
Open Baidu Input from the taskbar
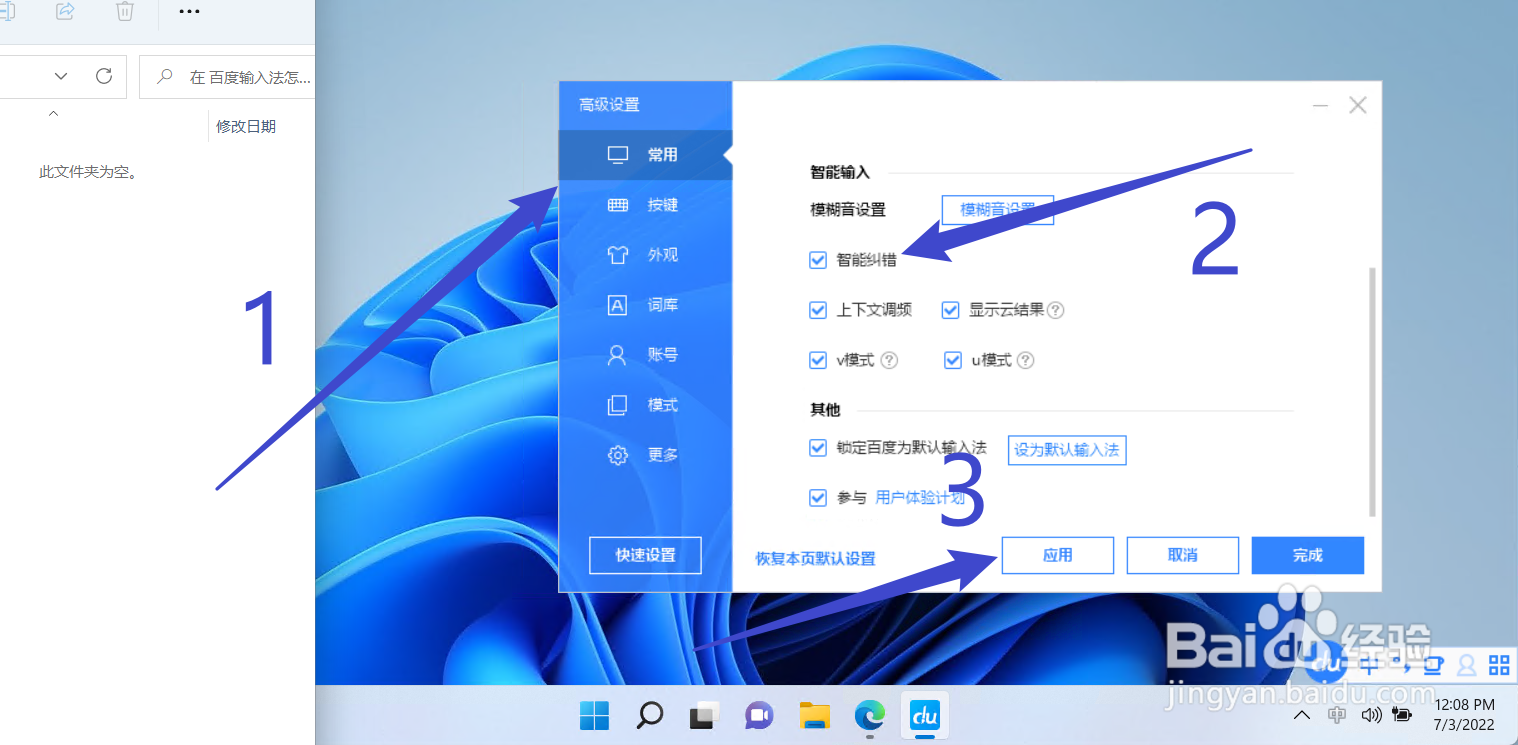click(924, 716)
